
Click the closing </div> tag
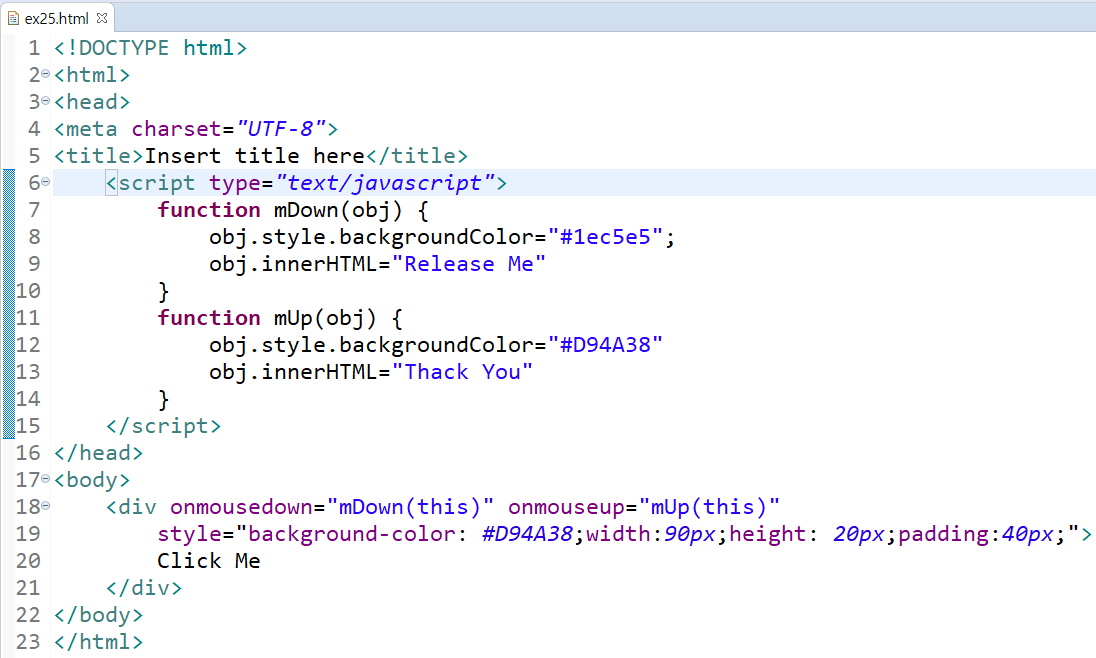coord(144,589)
